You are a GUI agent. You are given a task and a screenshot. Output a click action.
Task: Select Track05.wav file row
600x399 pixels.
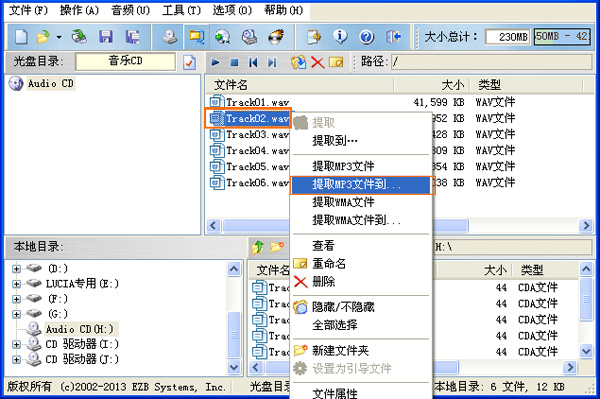click(x=257, y=166)
